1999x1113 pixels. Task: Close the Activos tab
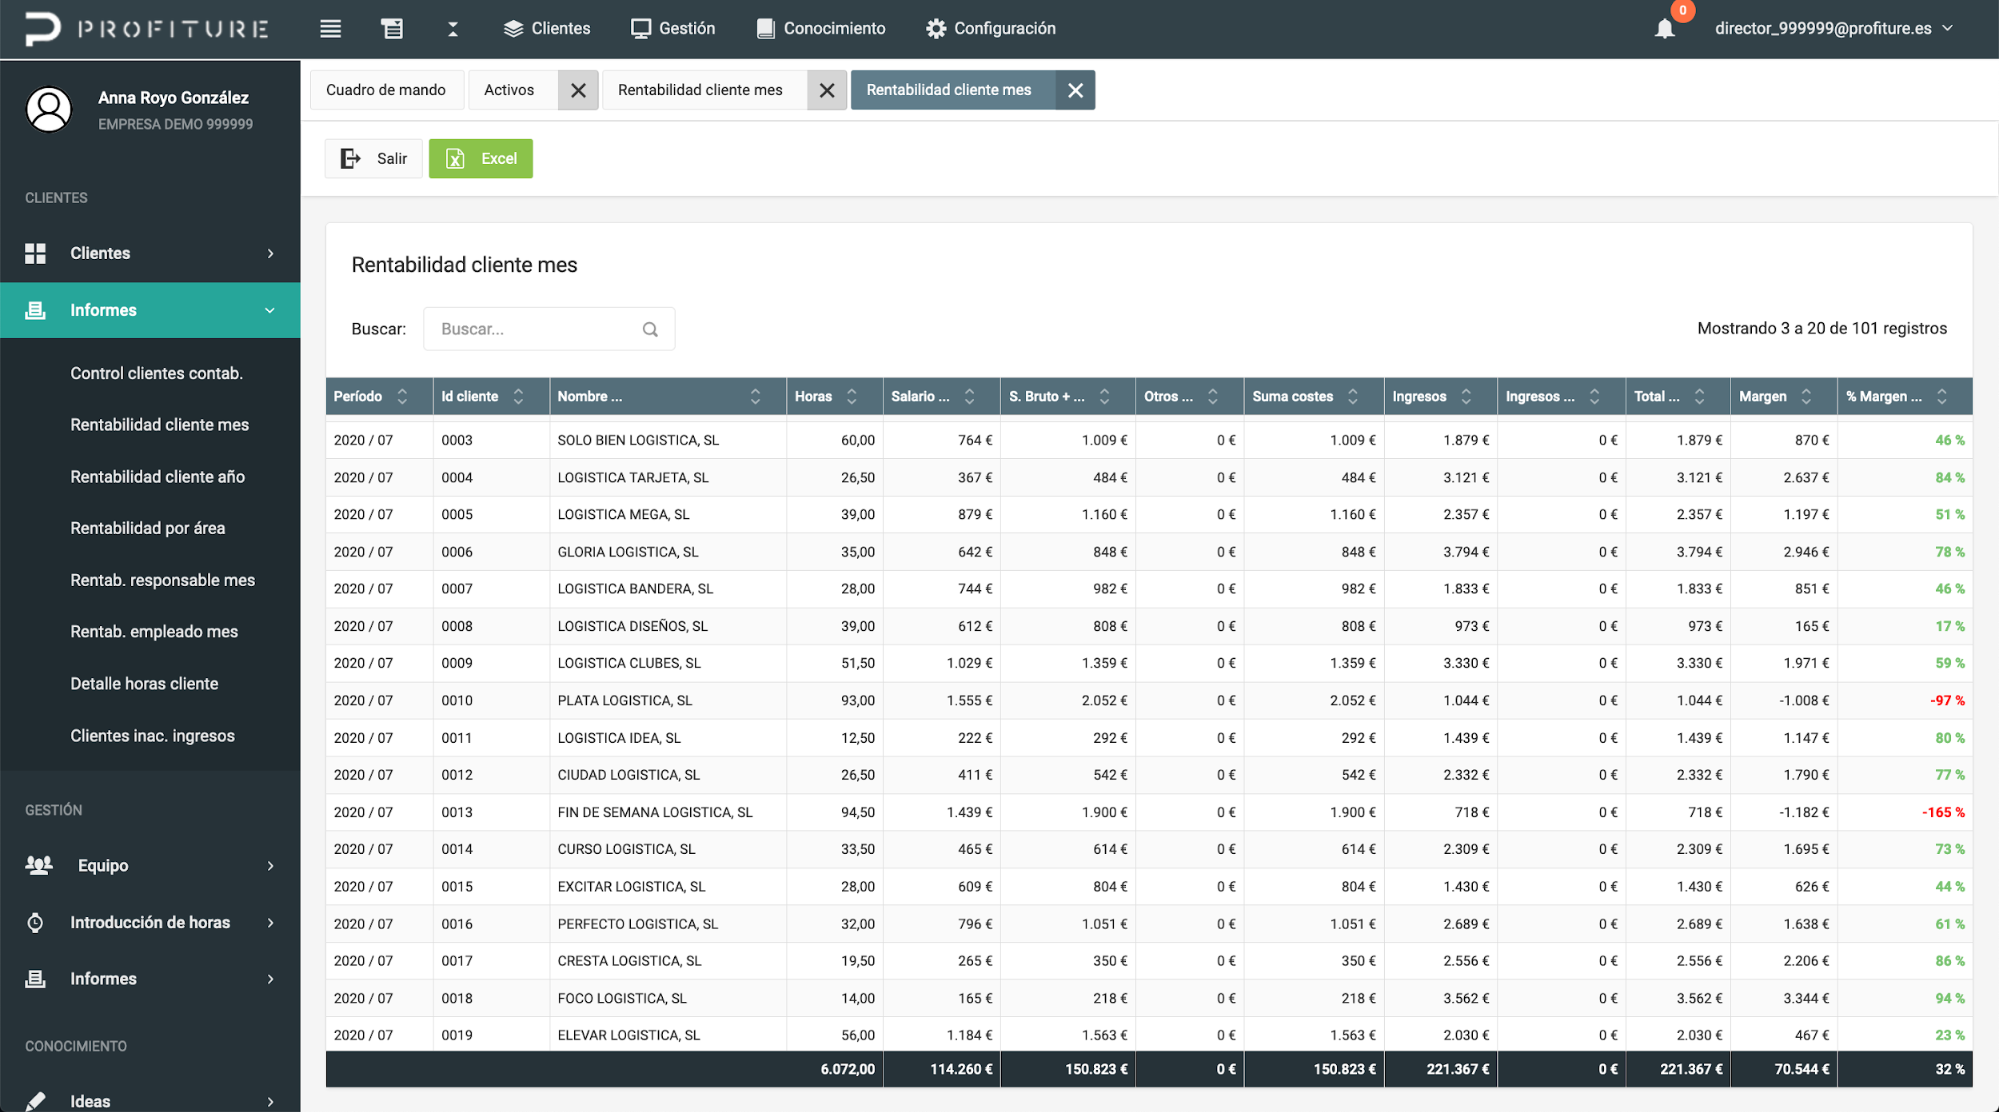point(578,90)
